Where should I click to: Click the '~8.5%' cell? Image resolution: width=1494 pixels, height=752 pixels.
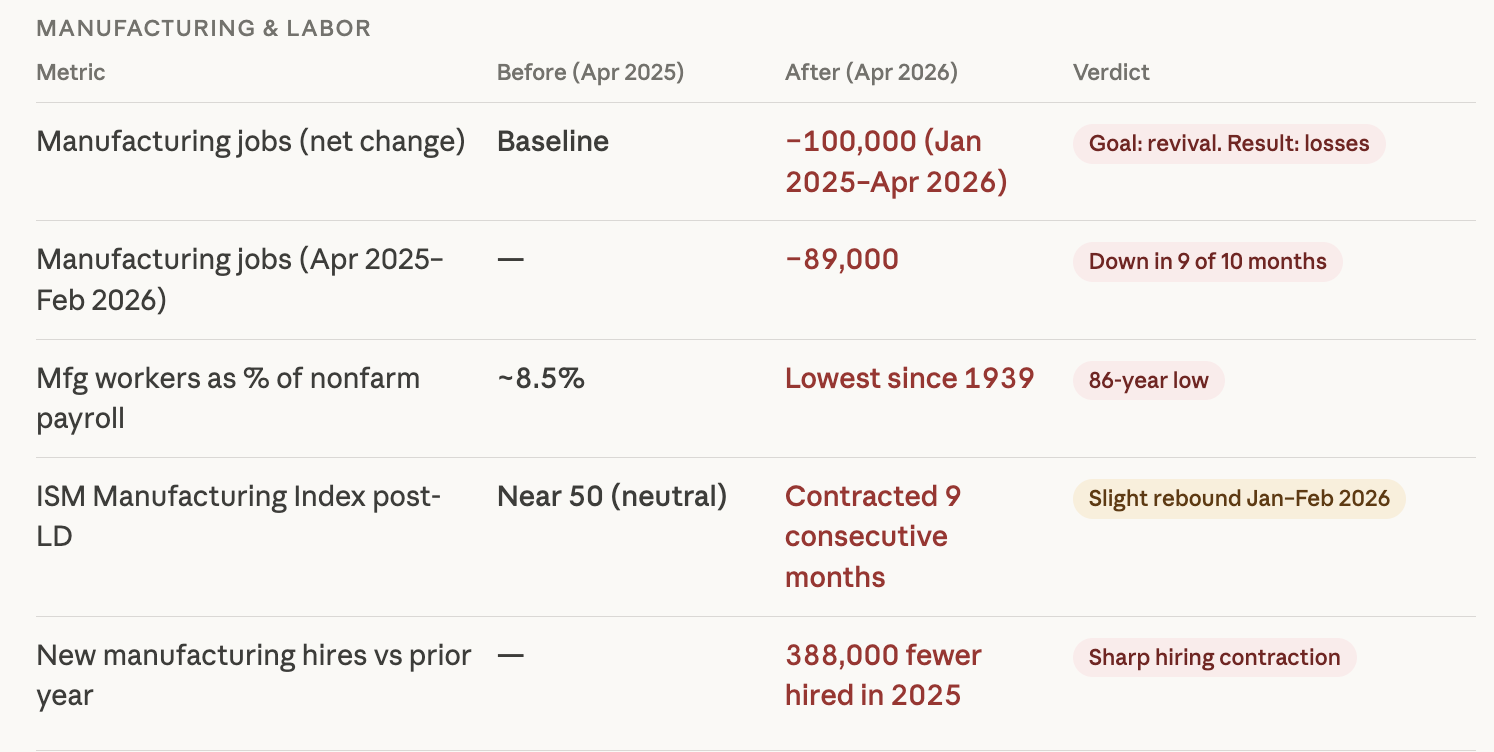[540, 378]
